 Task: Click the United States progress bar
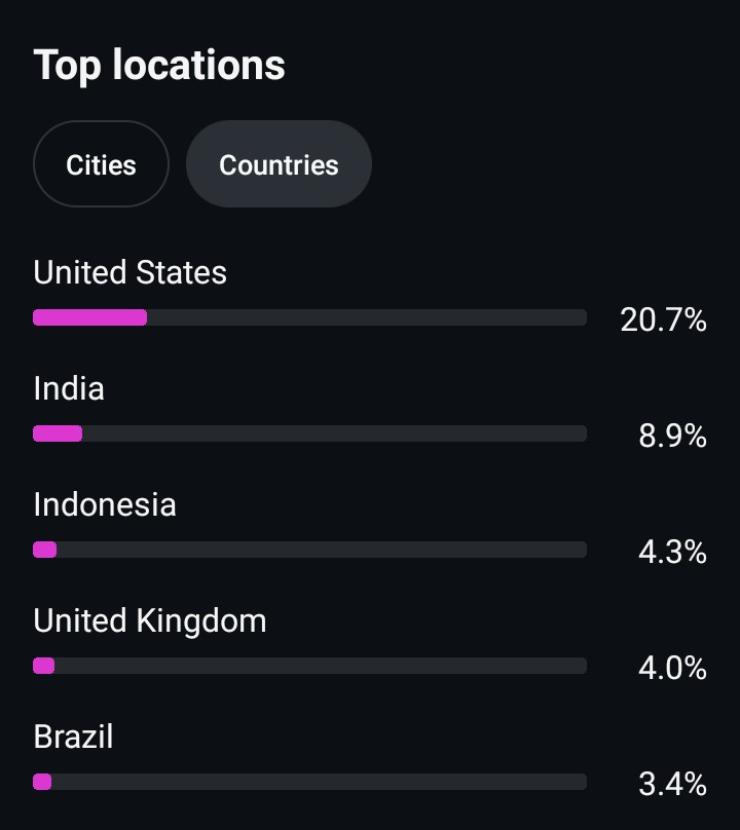pyautogui.click(x=310, y=318)
